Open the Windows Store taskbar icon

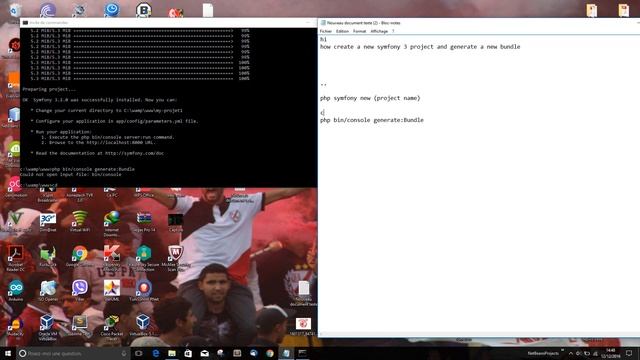click(x=188, y=353)
